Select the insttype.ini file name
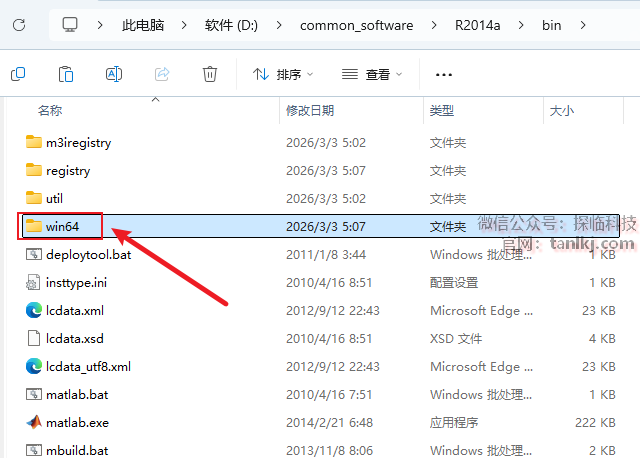This screenshot has height=458, width=640. pos(76,283)
